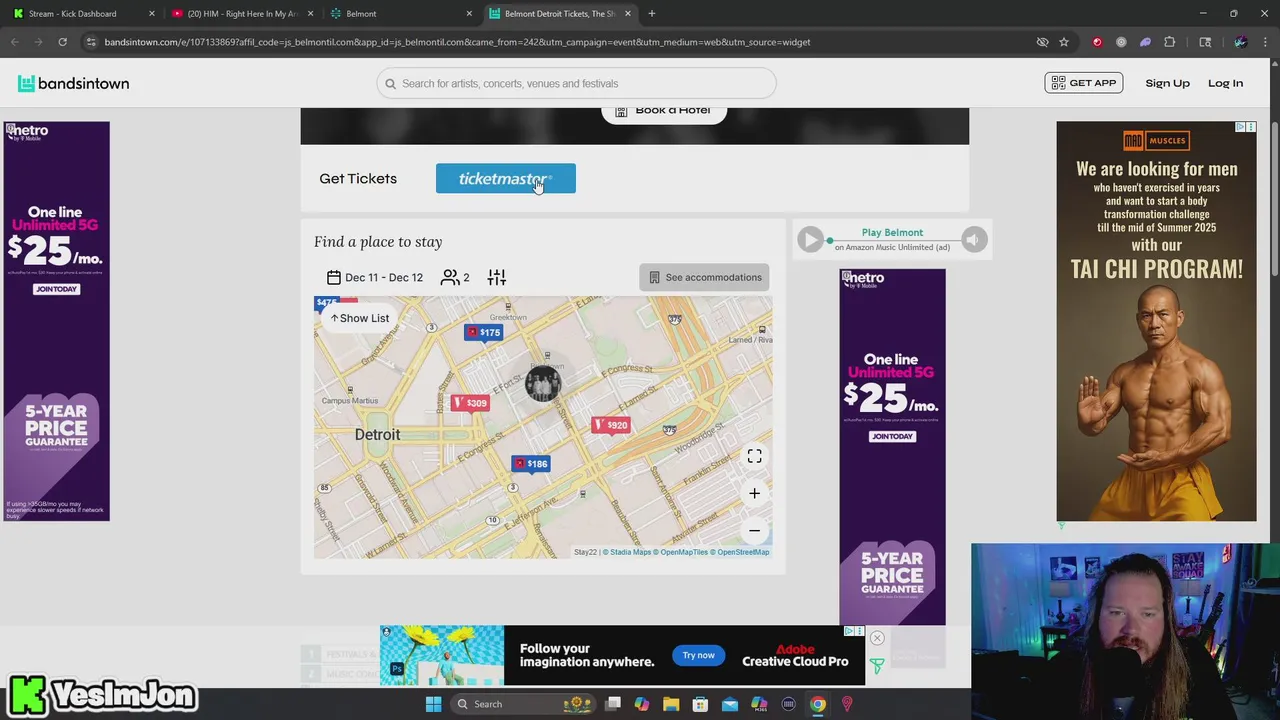
Task: Select the $309 hotel map marker
Action: [470, 403]
